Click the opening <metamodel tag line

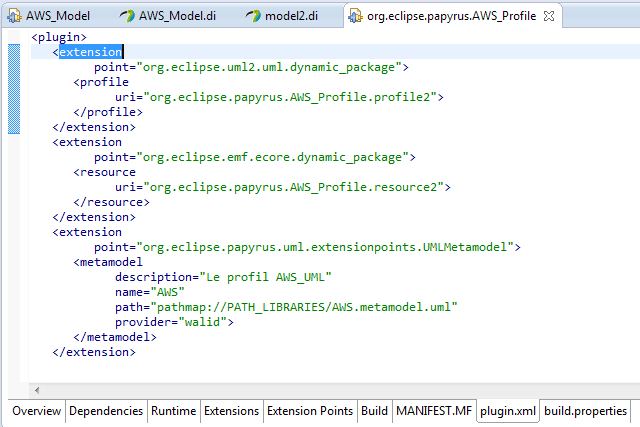pos(108,262)
